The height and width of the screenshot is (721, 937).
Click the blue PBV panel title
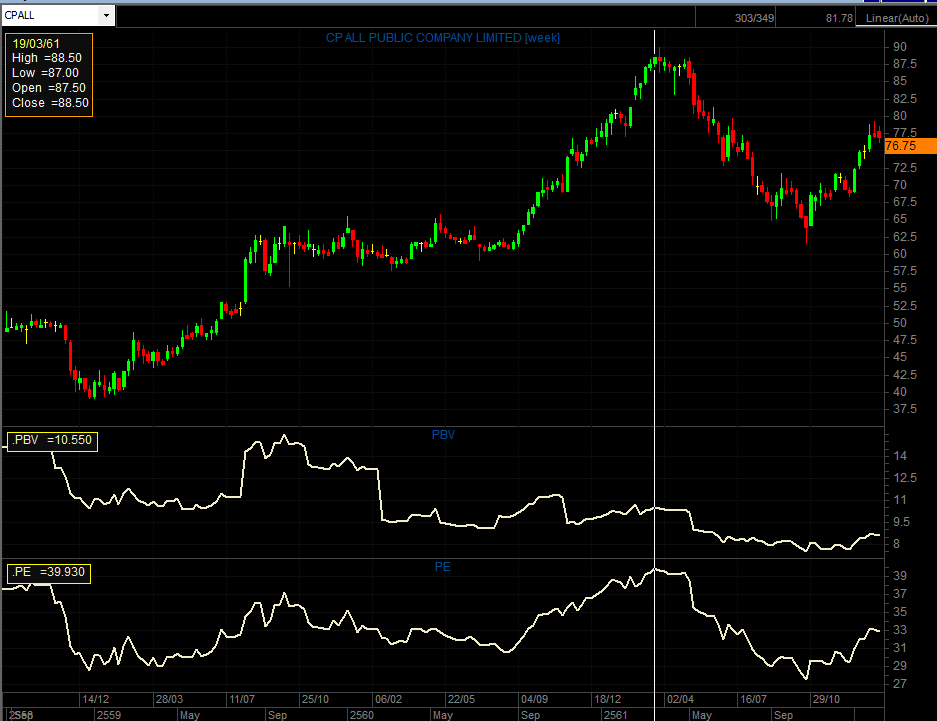(x=443, y=435)
